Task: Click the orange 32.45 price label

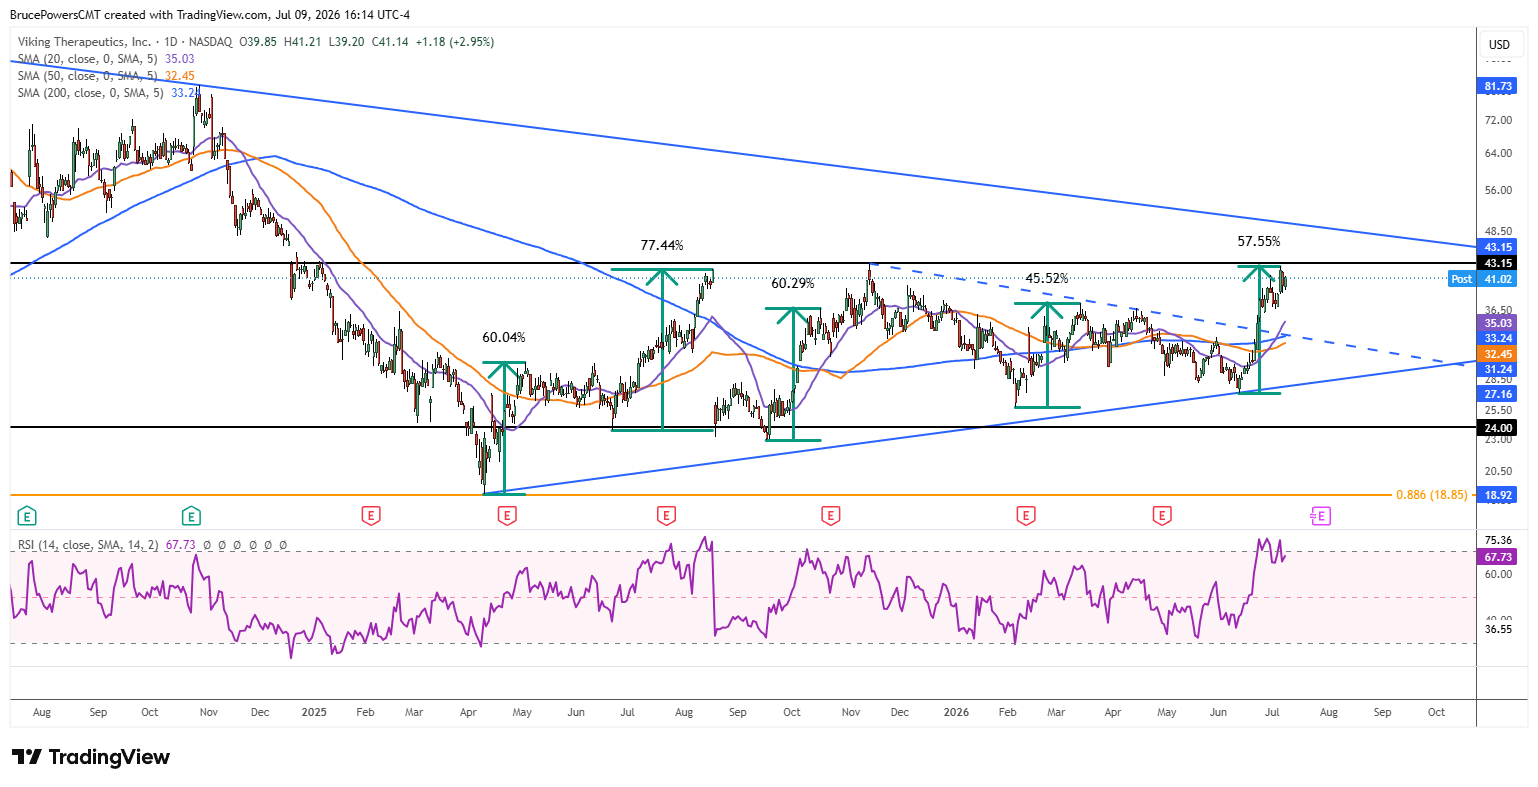Action: [1498, 354]
